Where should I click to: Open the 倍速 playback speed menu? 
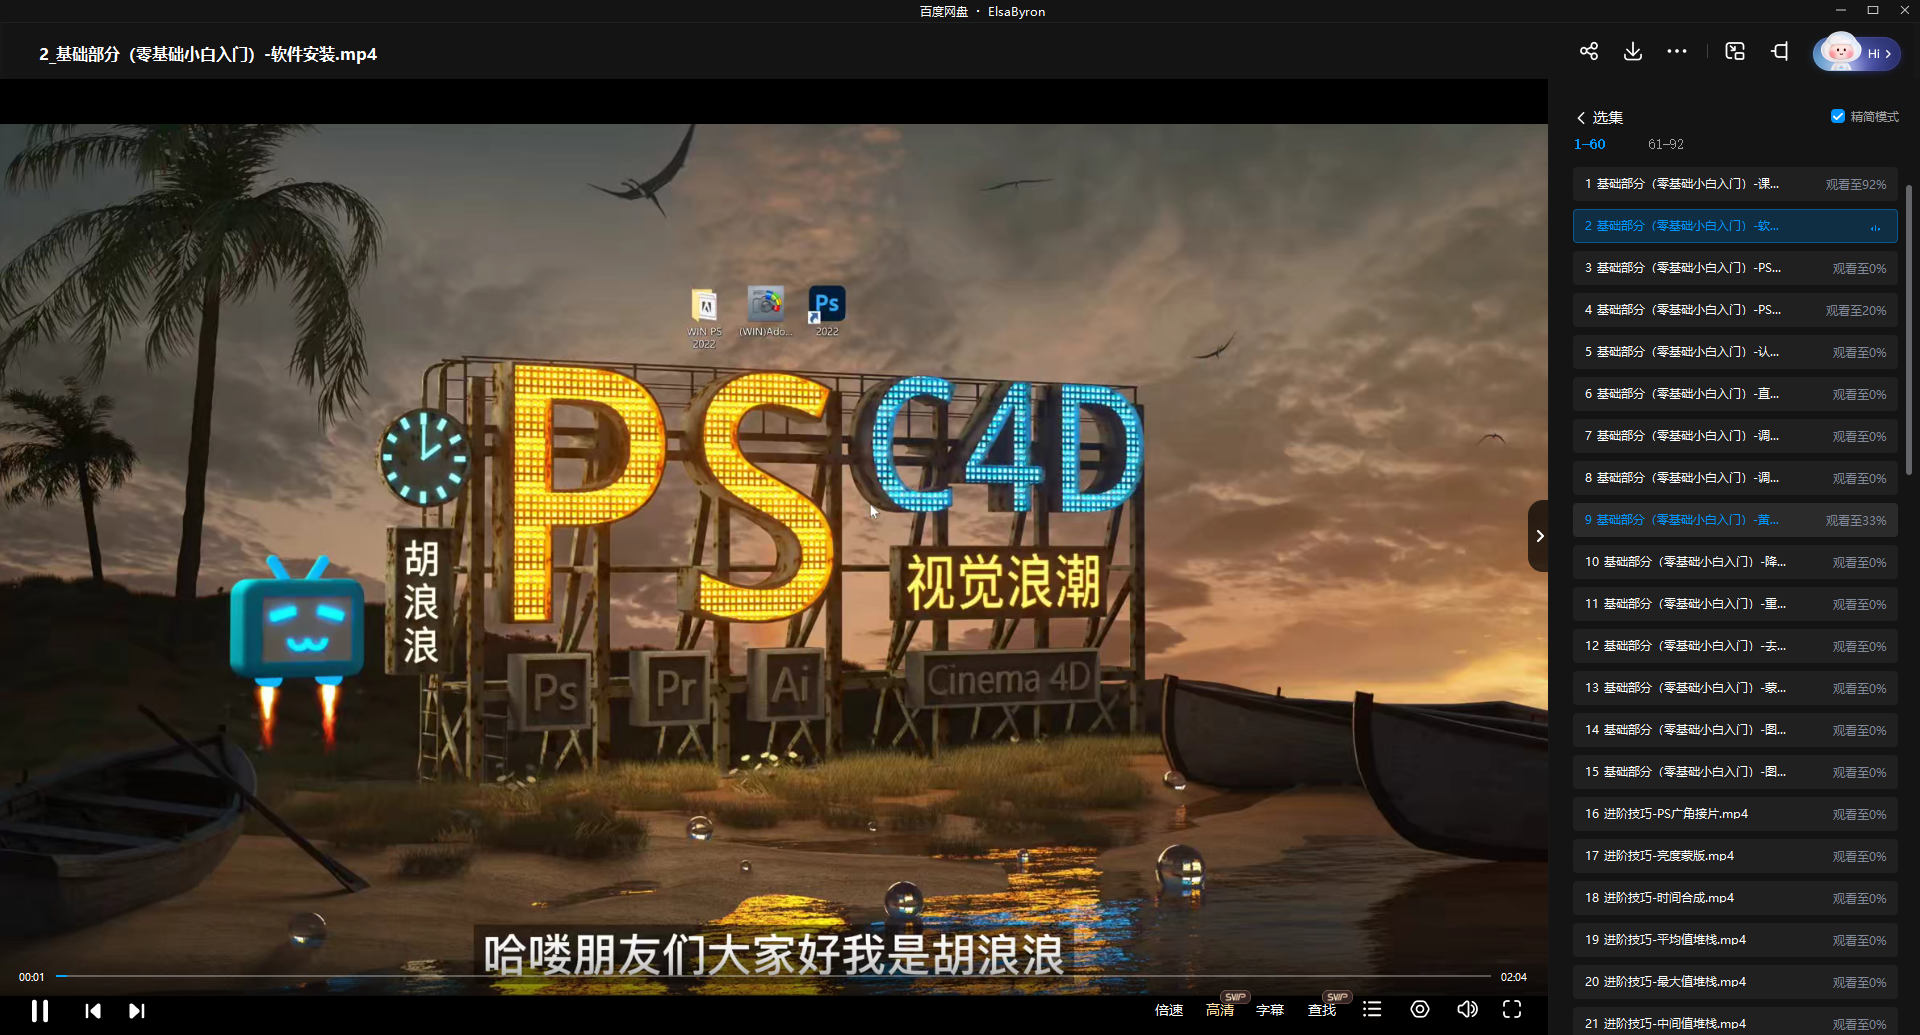coord(1169,1010)
